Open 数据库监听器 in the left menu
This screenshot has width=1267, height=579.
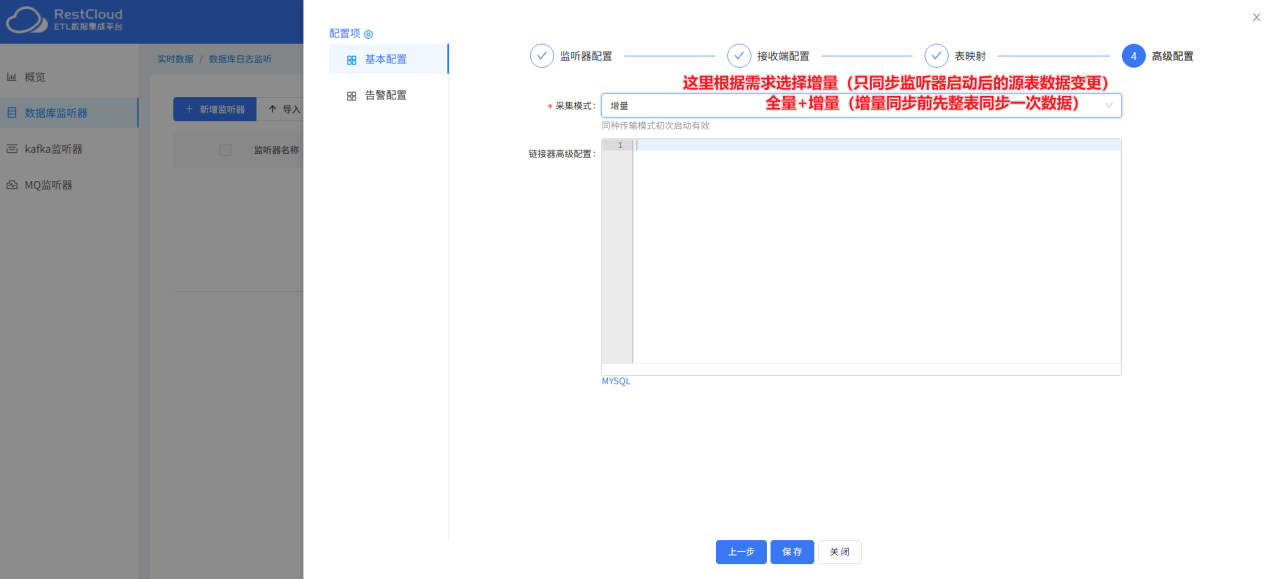click(69, 113)
